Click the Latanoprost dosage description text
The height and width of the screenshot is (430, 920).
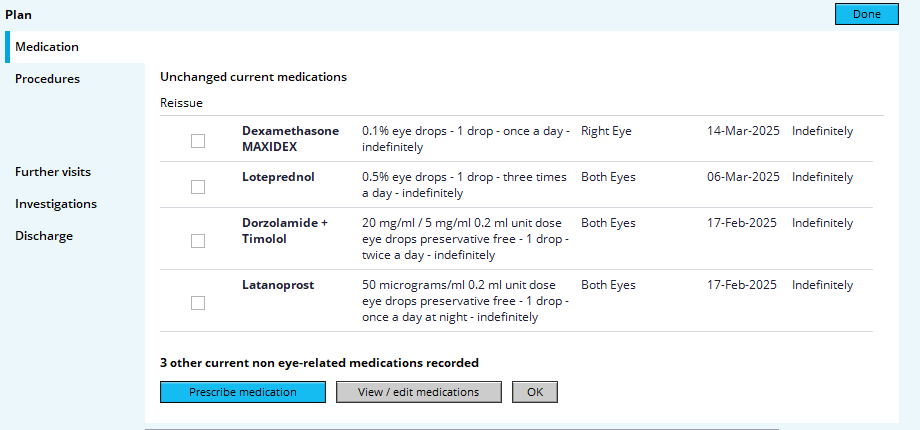tap(466, 301)
